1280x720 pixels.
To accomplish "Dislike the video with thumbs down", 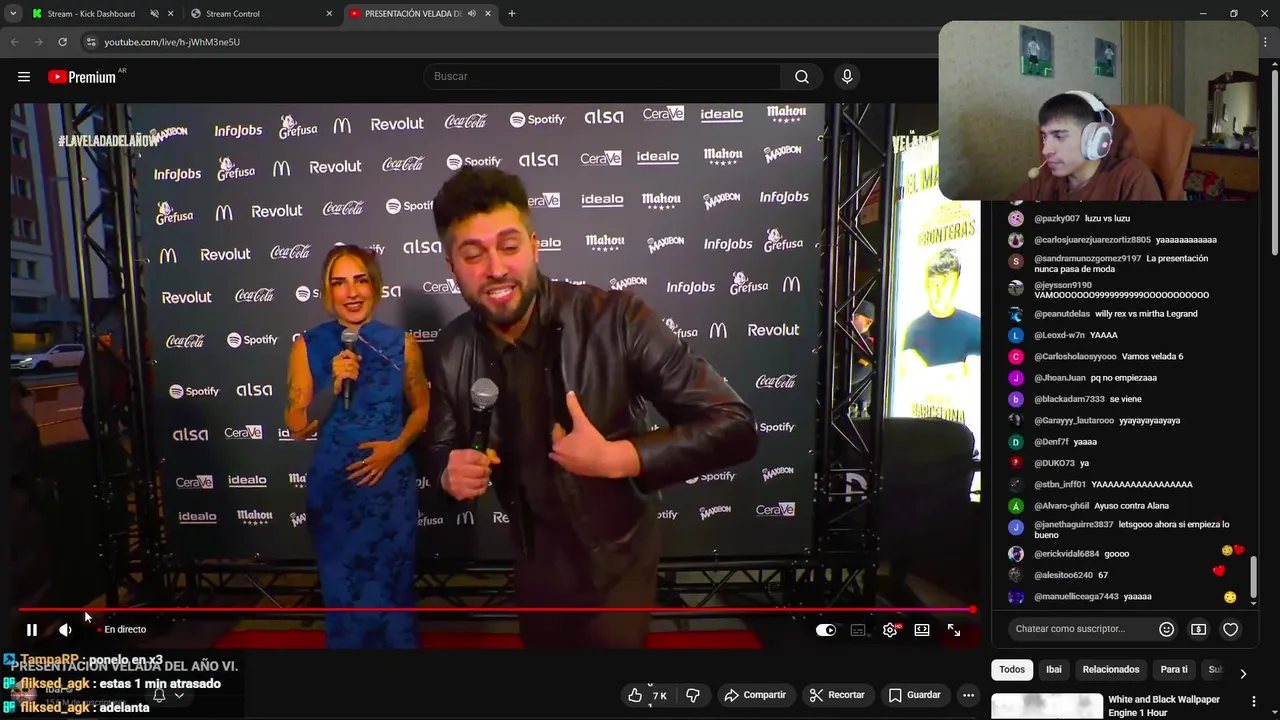I will click(x=693, y=695).
